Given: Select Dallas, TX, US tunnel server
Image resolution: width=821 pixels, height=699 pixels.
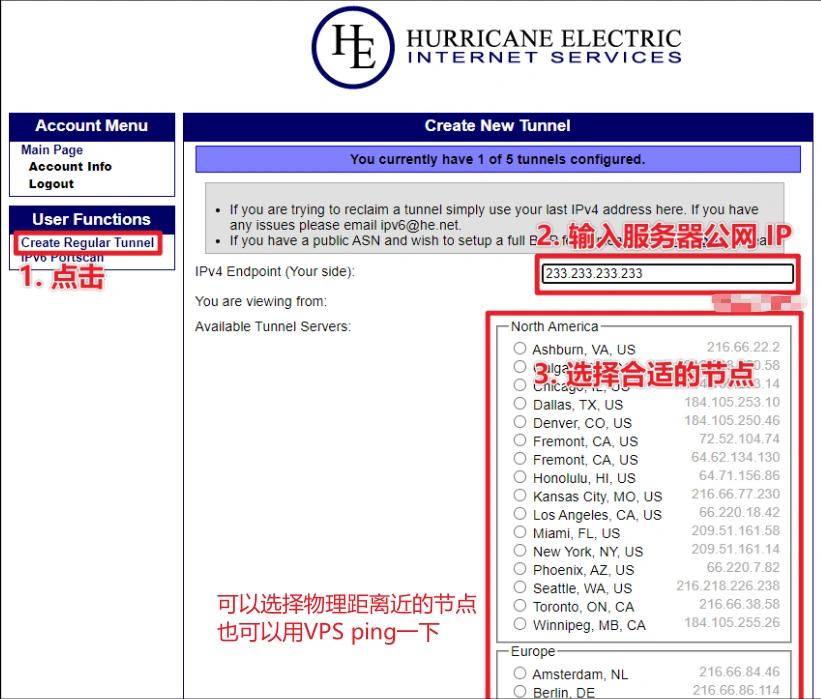Looking at the screenshot, I should (x=519, y=404).
